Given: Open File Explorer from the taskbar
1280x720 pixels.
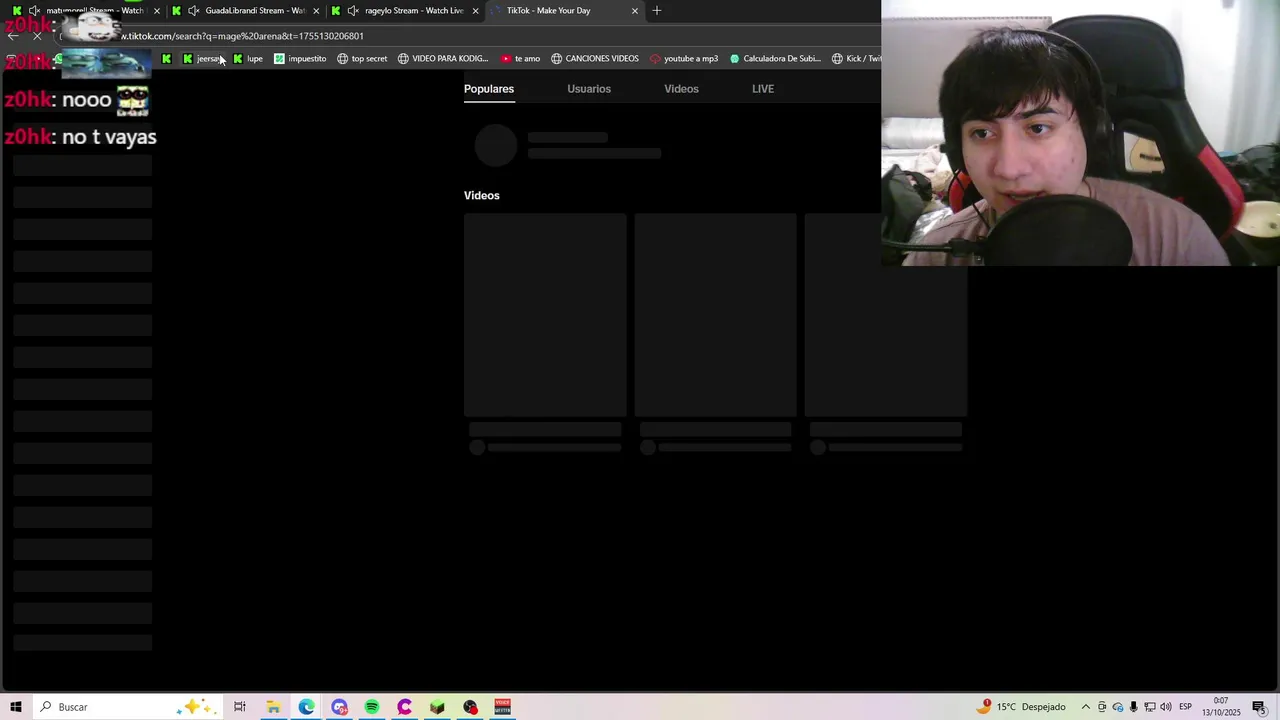Looking at the screenshot, I should point(273,707).
